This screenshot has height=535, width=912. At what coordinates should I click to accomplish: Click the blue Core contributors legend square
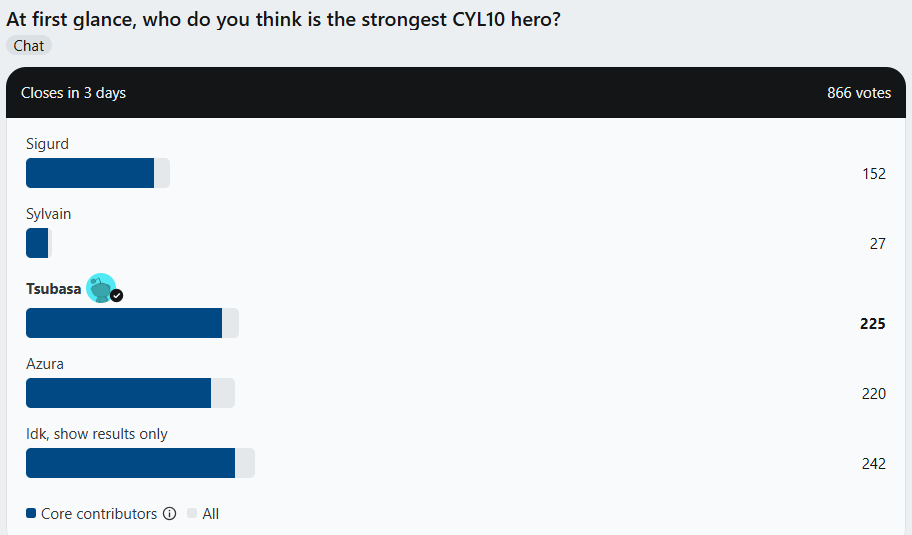click(x=31, y=513)
